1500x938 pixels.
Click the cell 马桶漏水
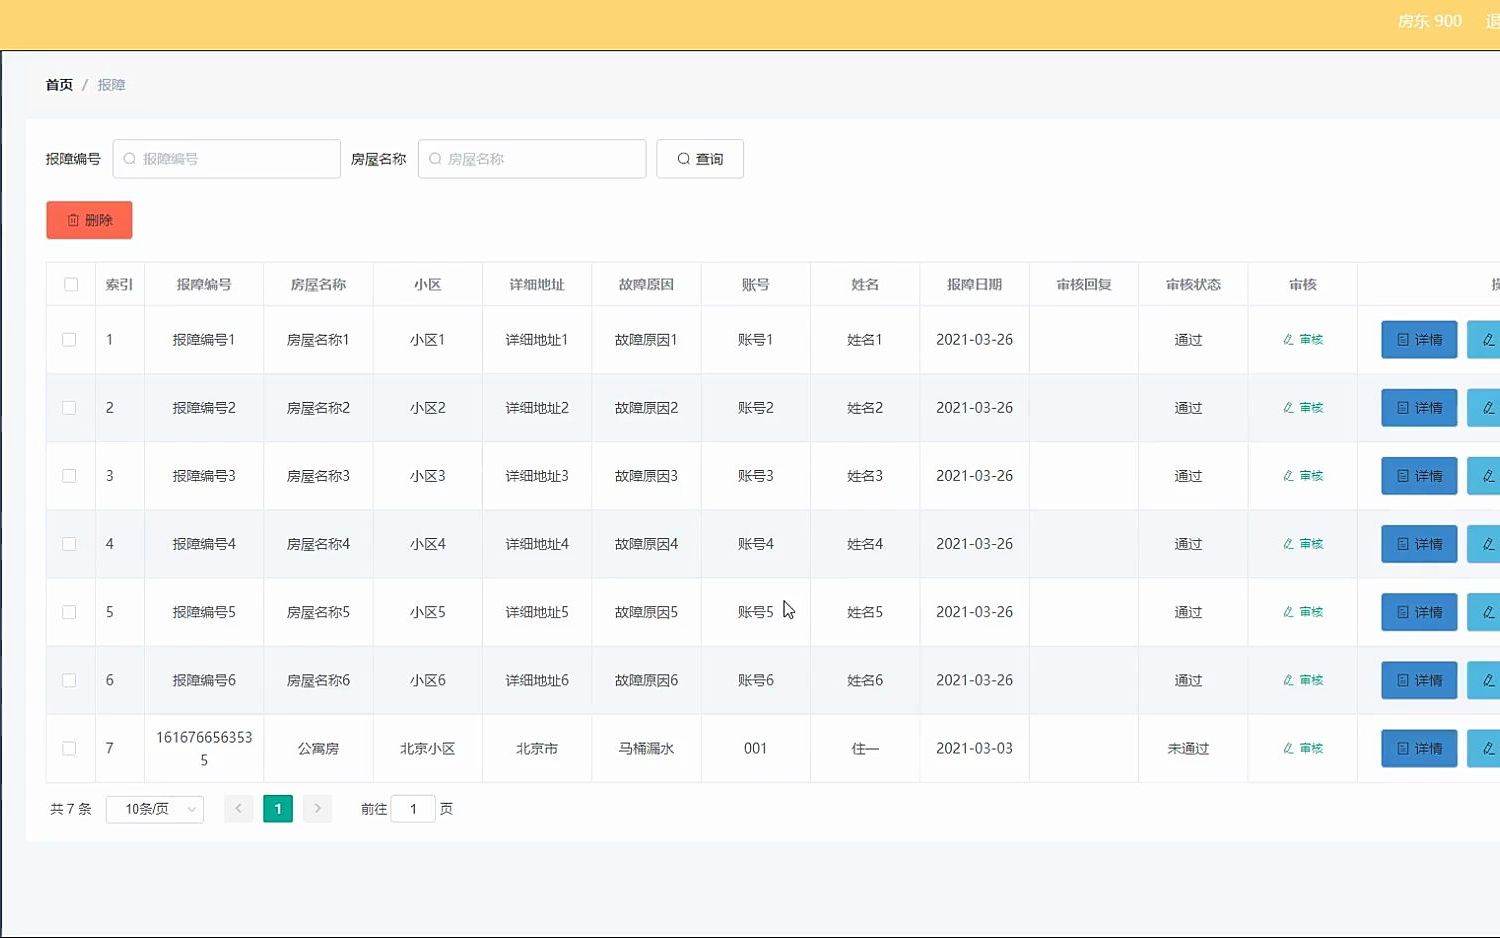(x=646, y=748)
